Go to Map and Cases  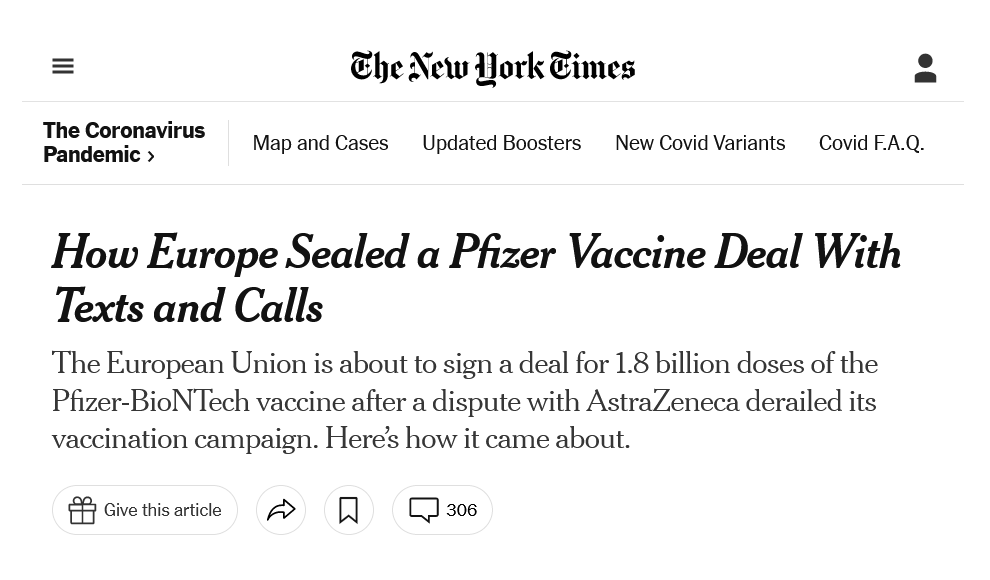[320, 143]
